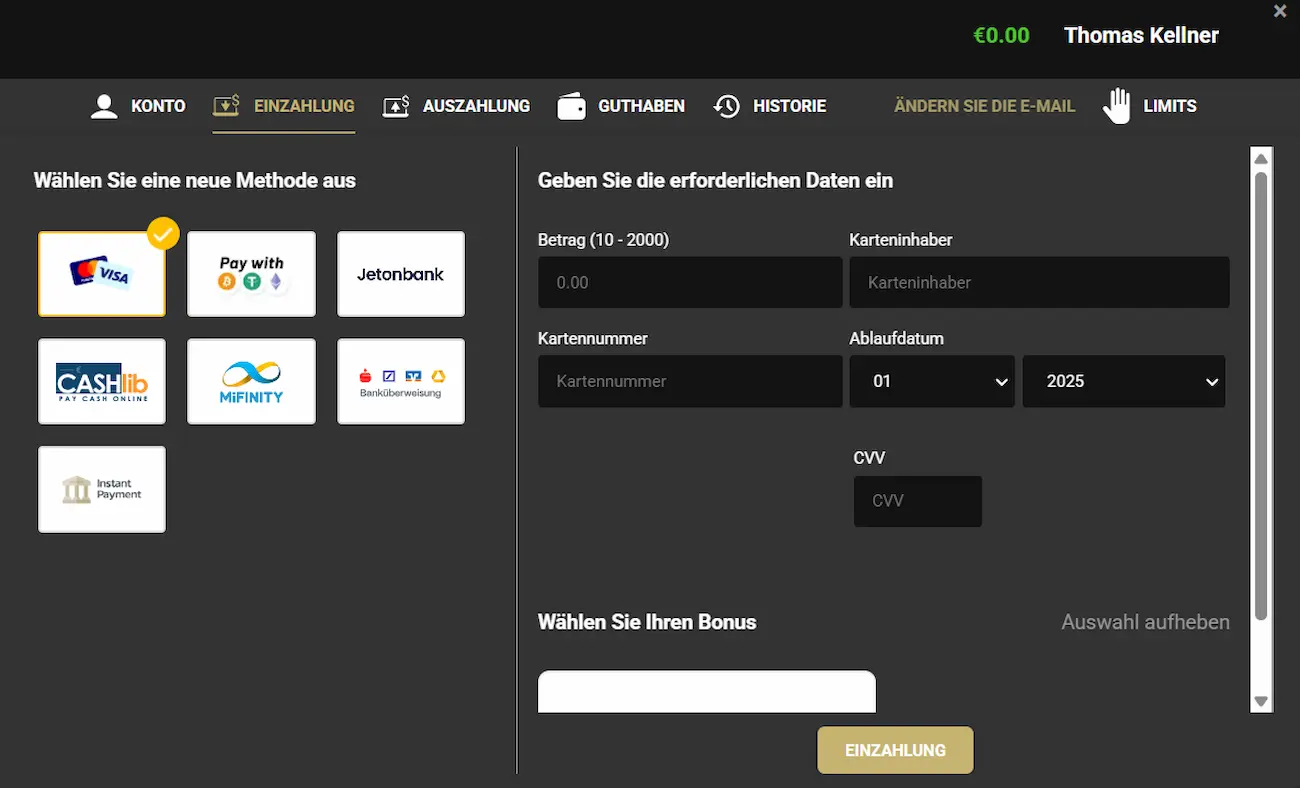The width and height of the screenshot is (1300, 788).
Task: Go to the Guthaben tab
Action: click(x=621, y=106)
